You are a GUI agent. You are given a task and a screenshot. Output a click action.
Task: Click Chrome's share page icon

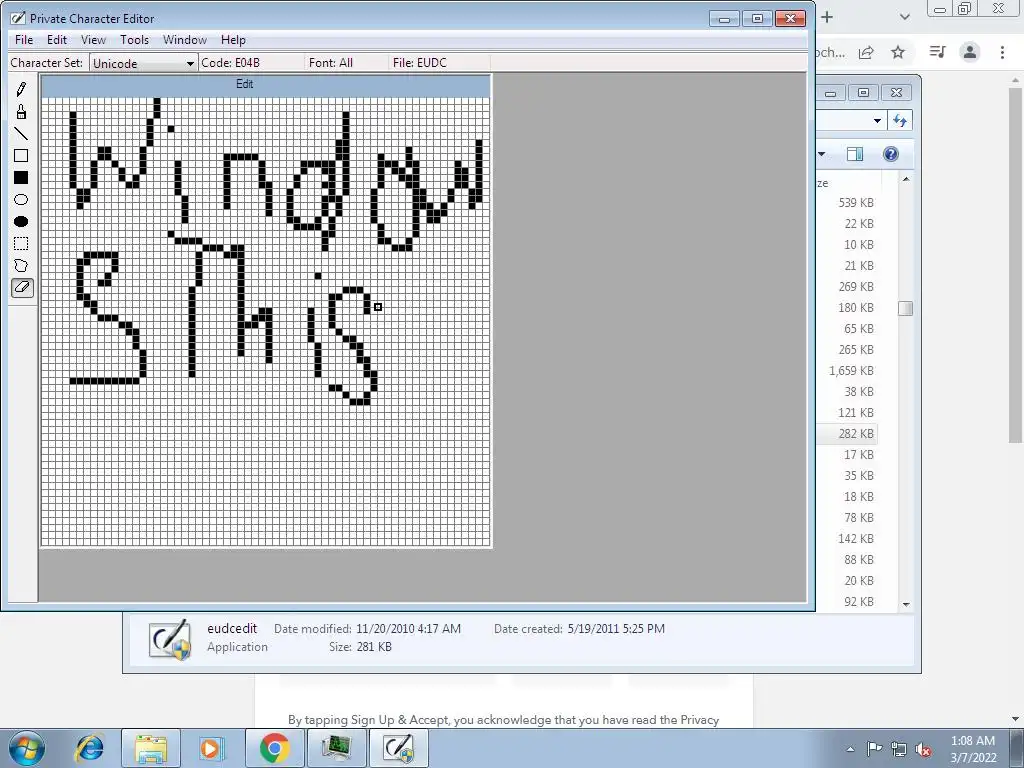click(866, 52)
